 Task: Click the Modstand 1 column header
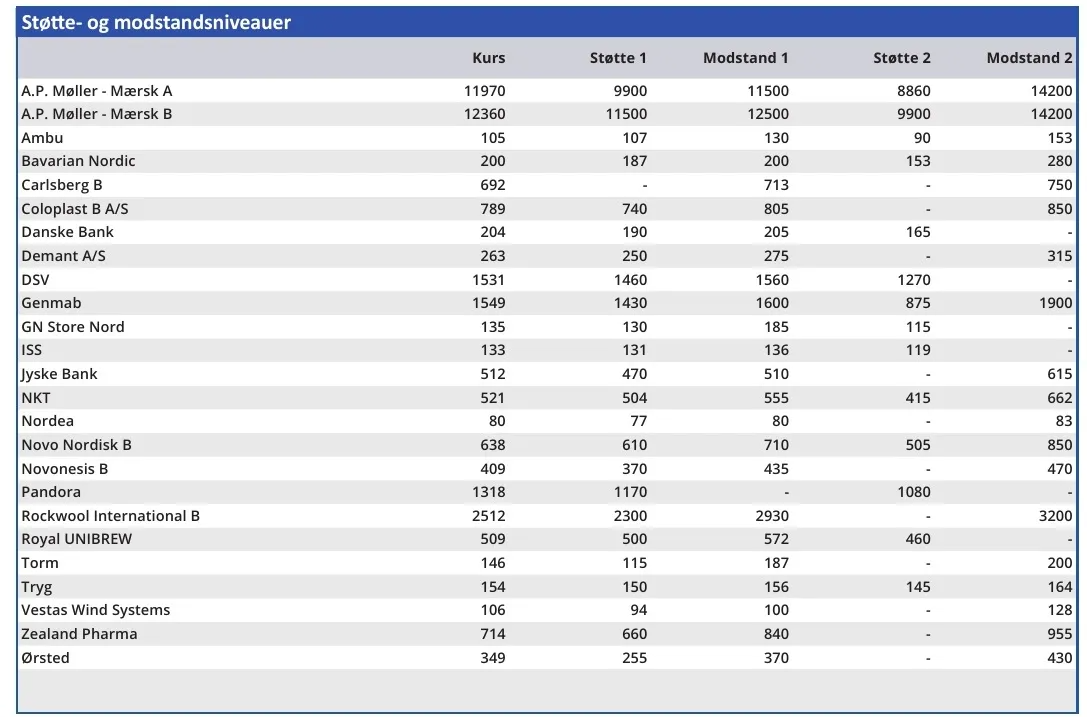(x=745, y=58)
